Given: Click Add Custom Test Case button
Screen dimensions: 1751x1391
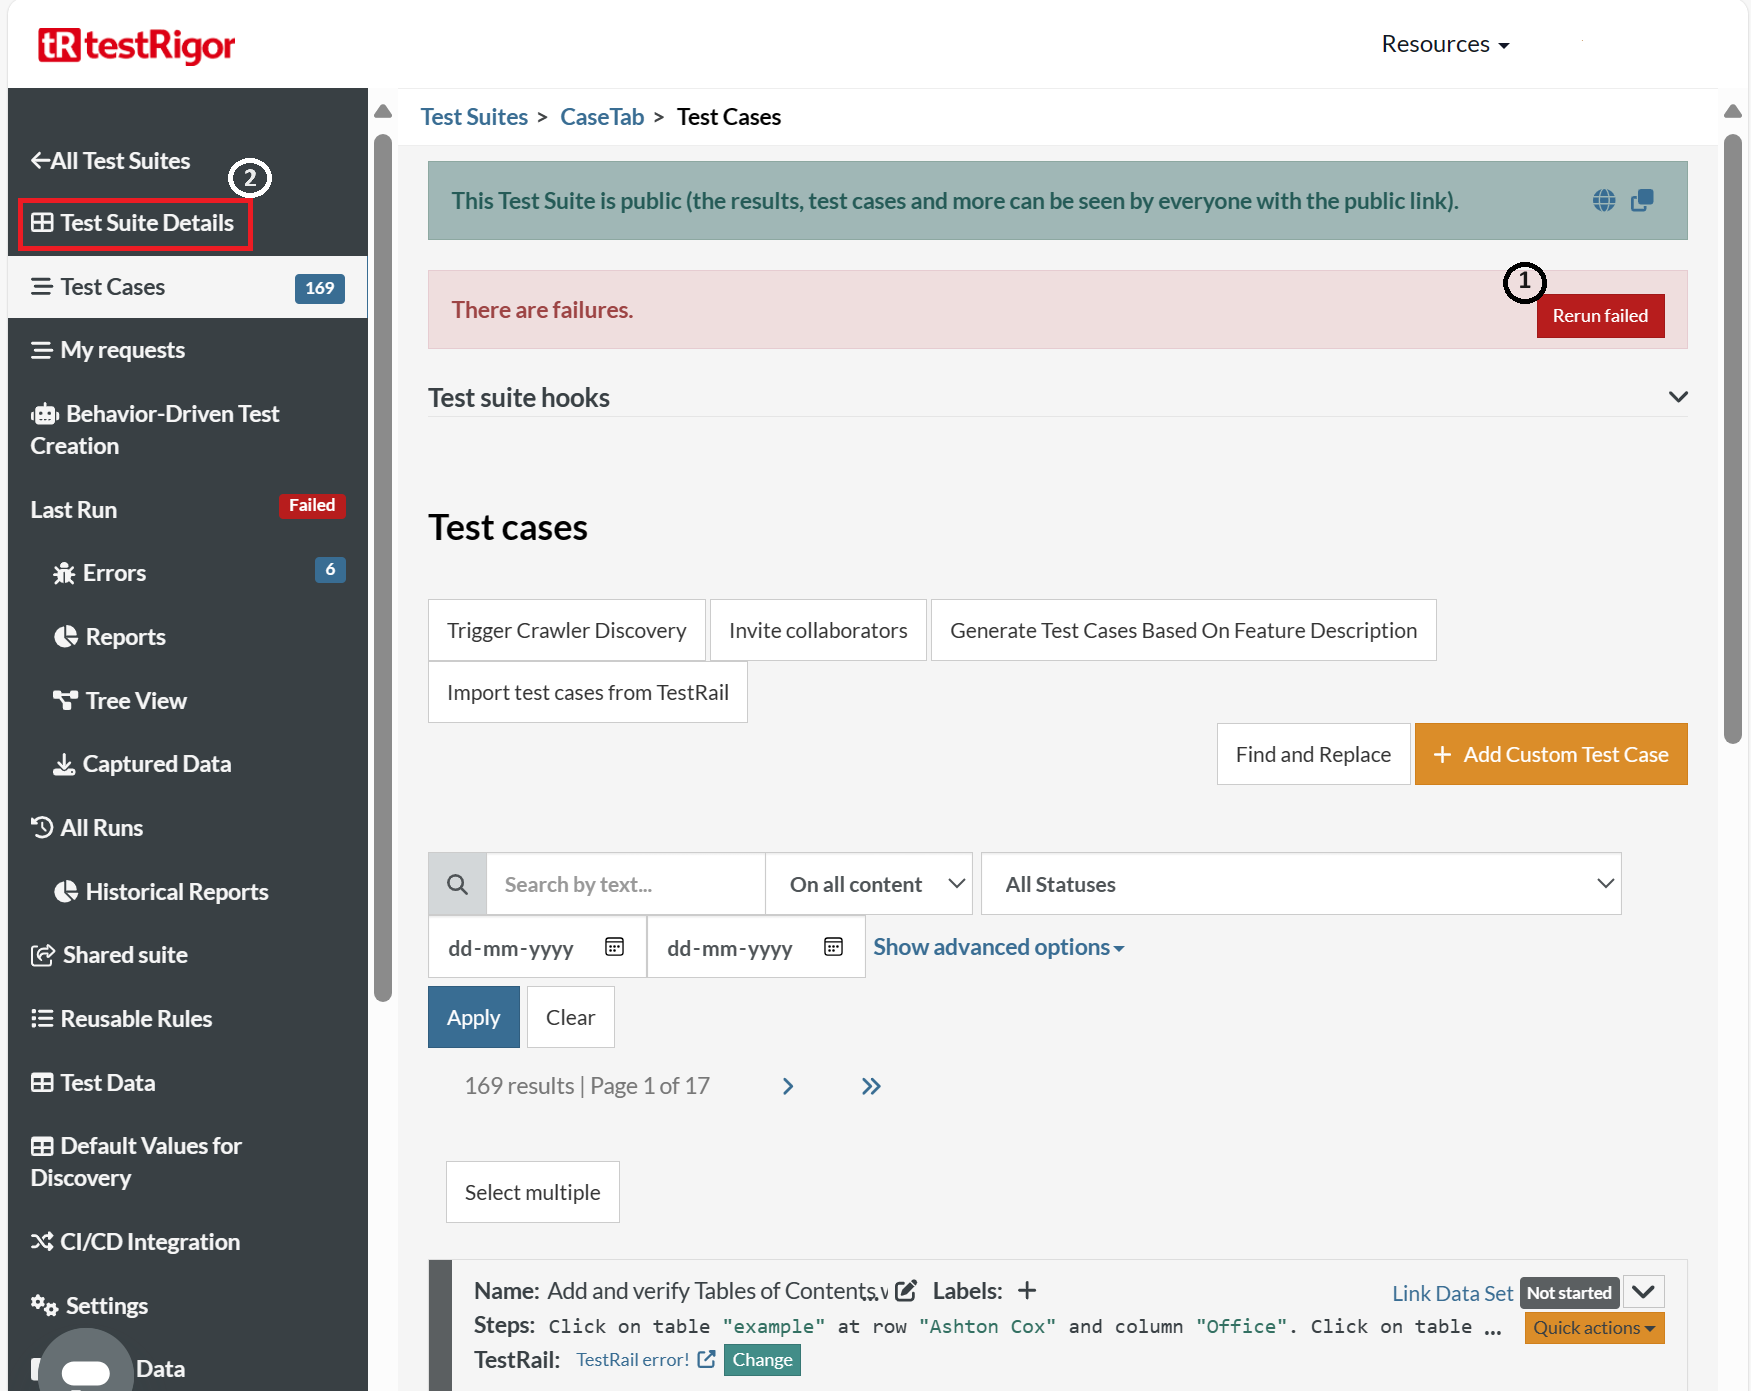Looking at the screenshot, I should tap(1550, 754).
